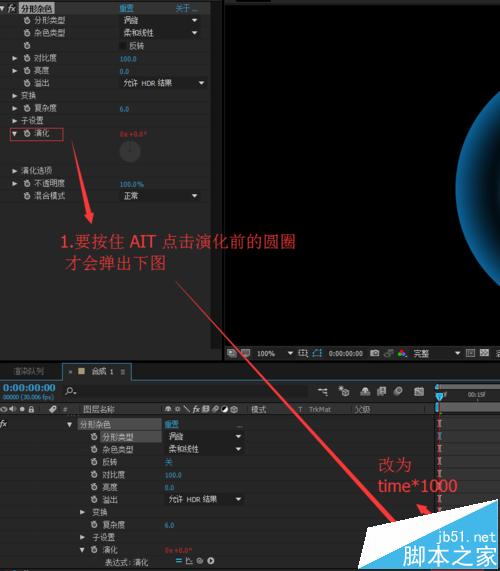
Task: Click the timeline current time 0:00:00:00
Action: (x=29, y=388)
